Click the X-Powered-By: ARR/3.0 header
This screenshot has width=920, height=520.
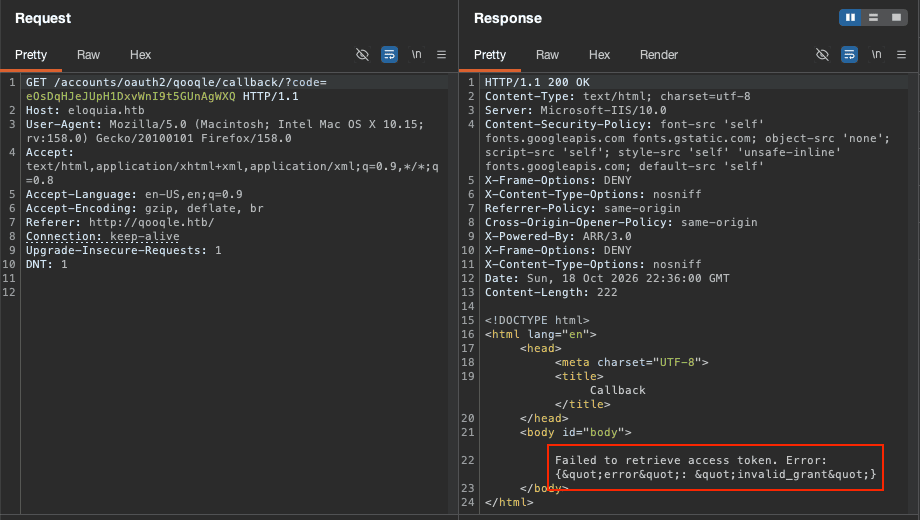[558, 237]
